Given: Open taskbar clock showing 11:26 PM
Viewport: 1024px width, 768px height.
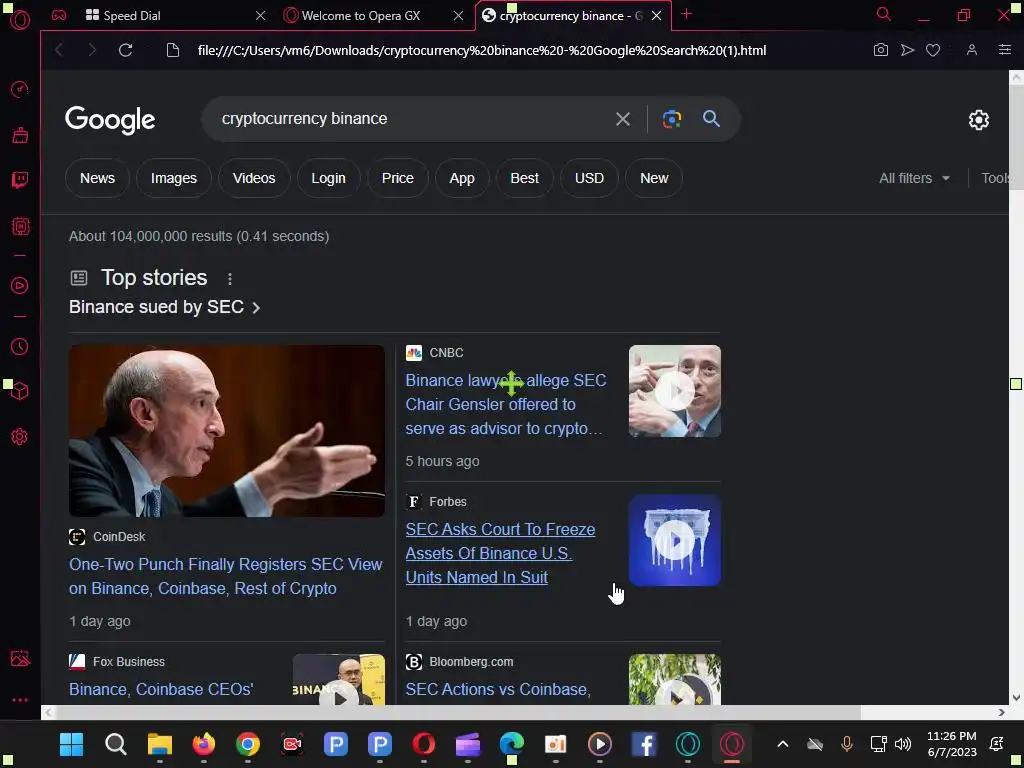Looking at the screenshot, I should click(952, 744).
